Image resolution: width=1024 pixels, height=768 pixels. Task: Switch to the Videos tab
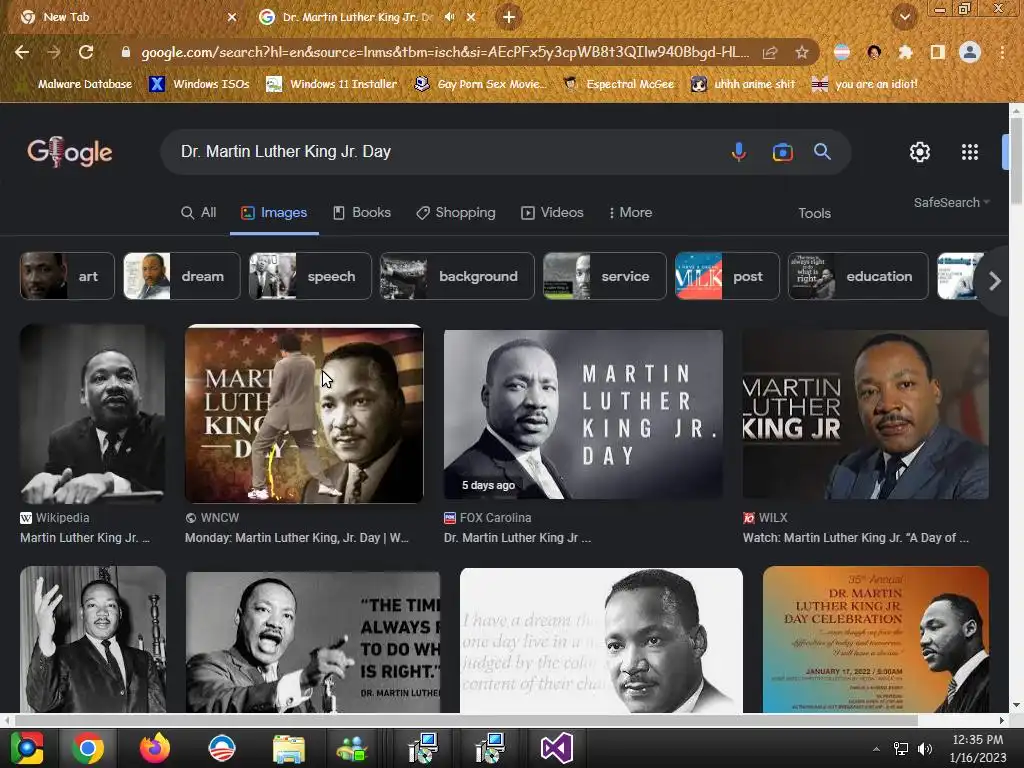pos(552,212)
